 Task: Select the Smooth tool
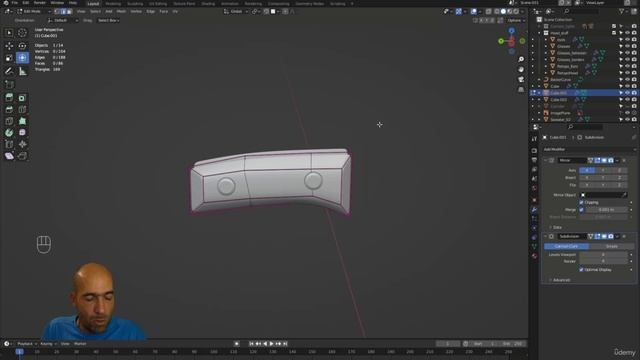22,133
